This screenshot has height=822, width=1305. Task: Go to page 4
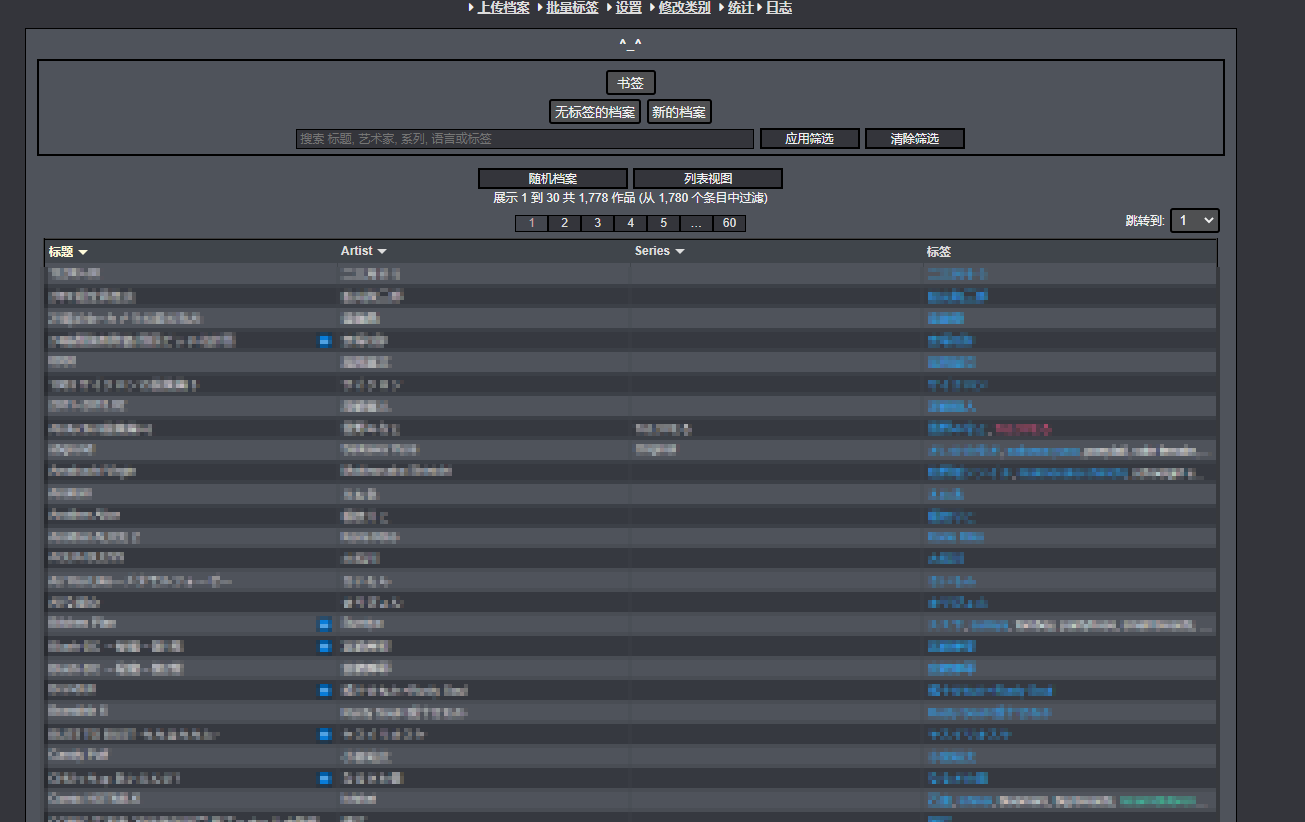tap(631, 223)
